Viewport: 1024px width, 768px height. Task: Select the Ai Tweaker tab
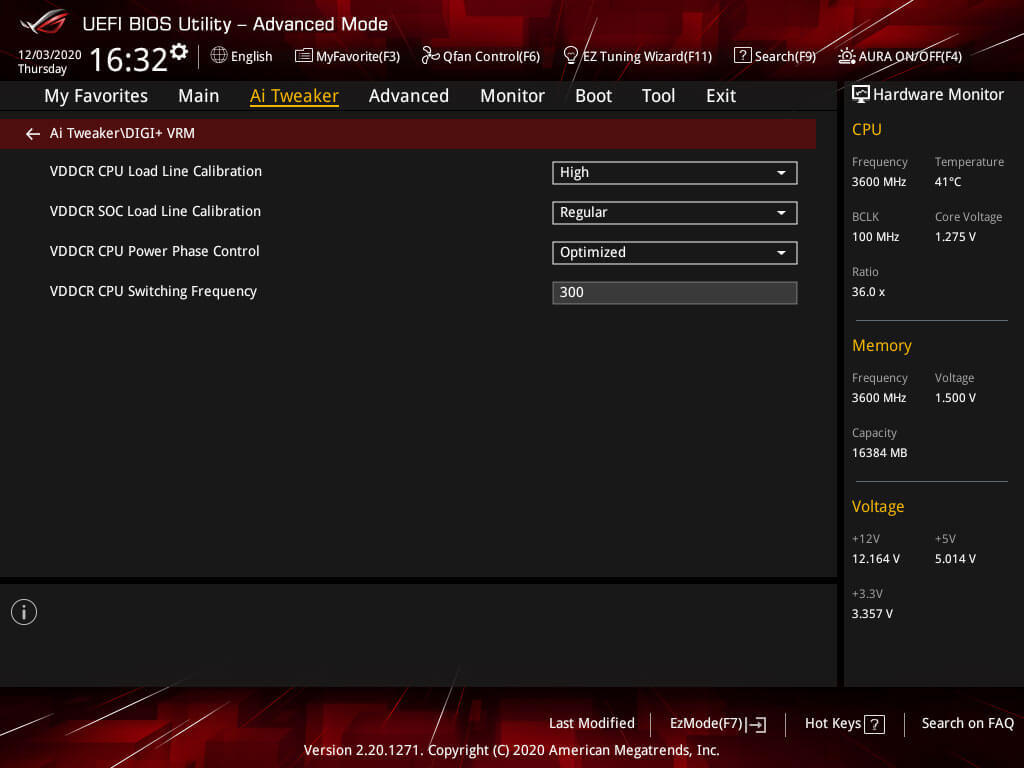(294, 96)
